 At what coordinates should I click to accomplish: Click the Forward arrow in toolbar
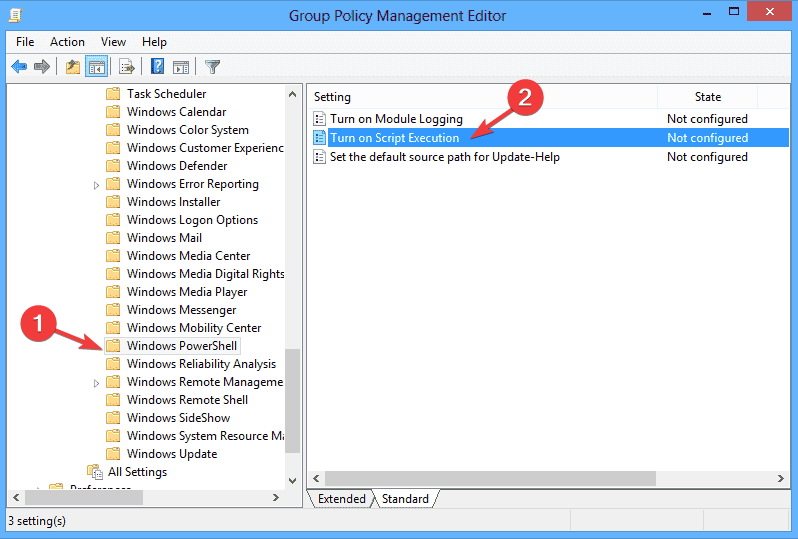pyautogui.click(x=42, y=67)
